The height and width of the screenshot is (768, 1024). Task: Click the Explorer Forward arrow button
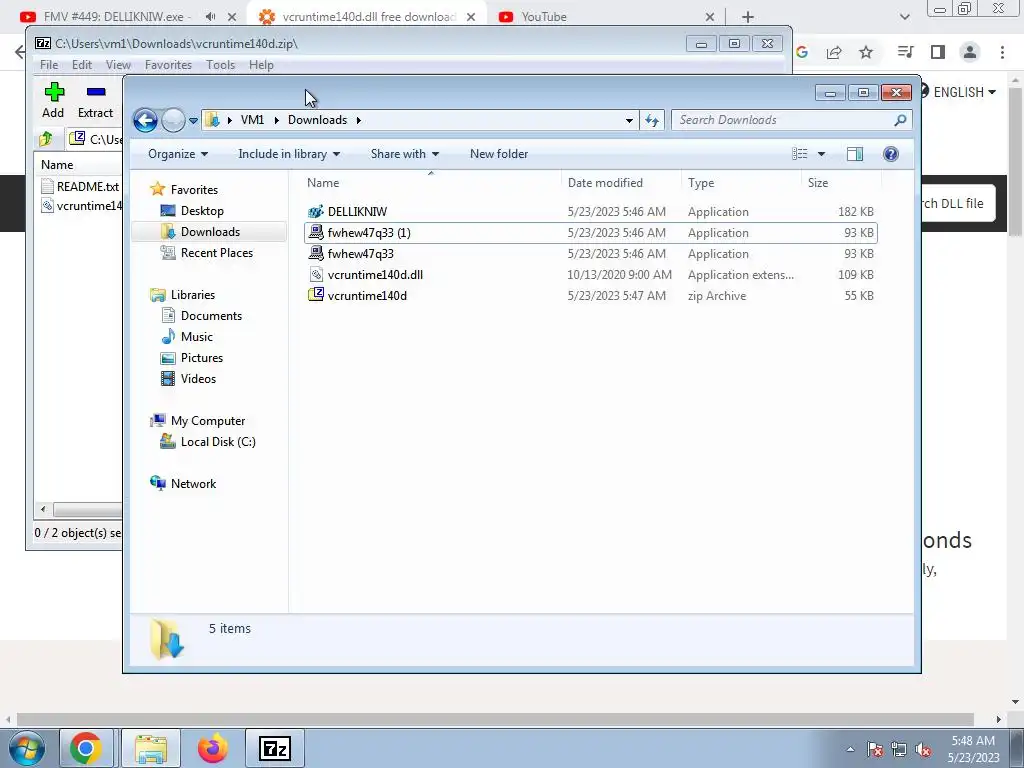(173, 120)
